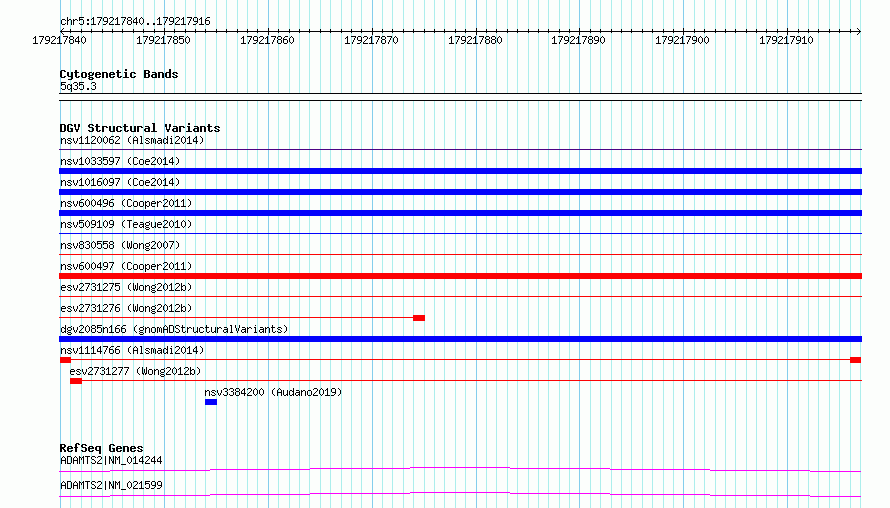Click ruler coordinate 179217860

pos(267,40)
